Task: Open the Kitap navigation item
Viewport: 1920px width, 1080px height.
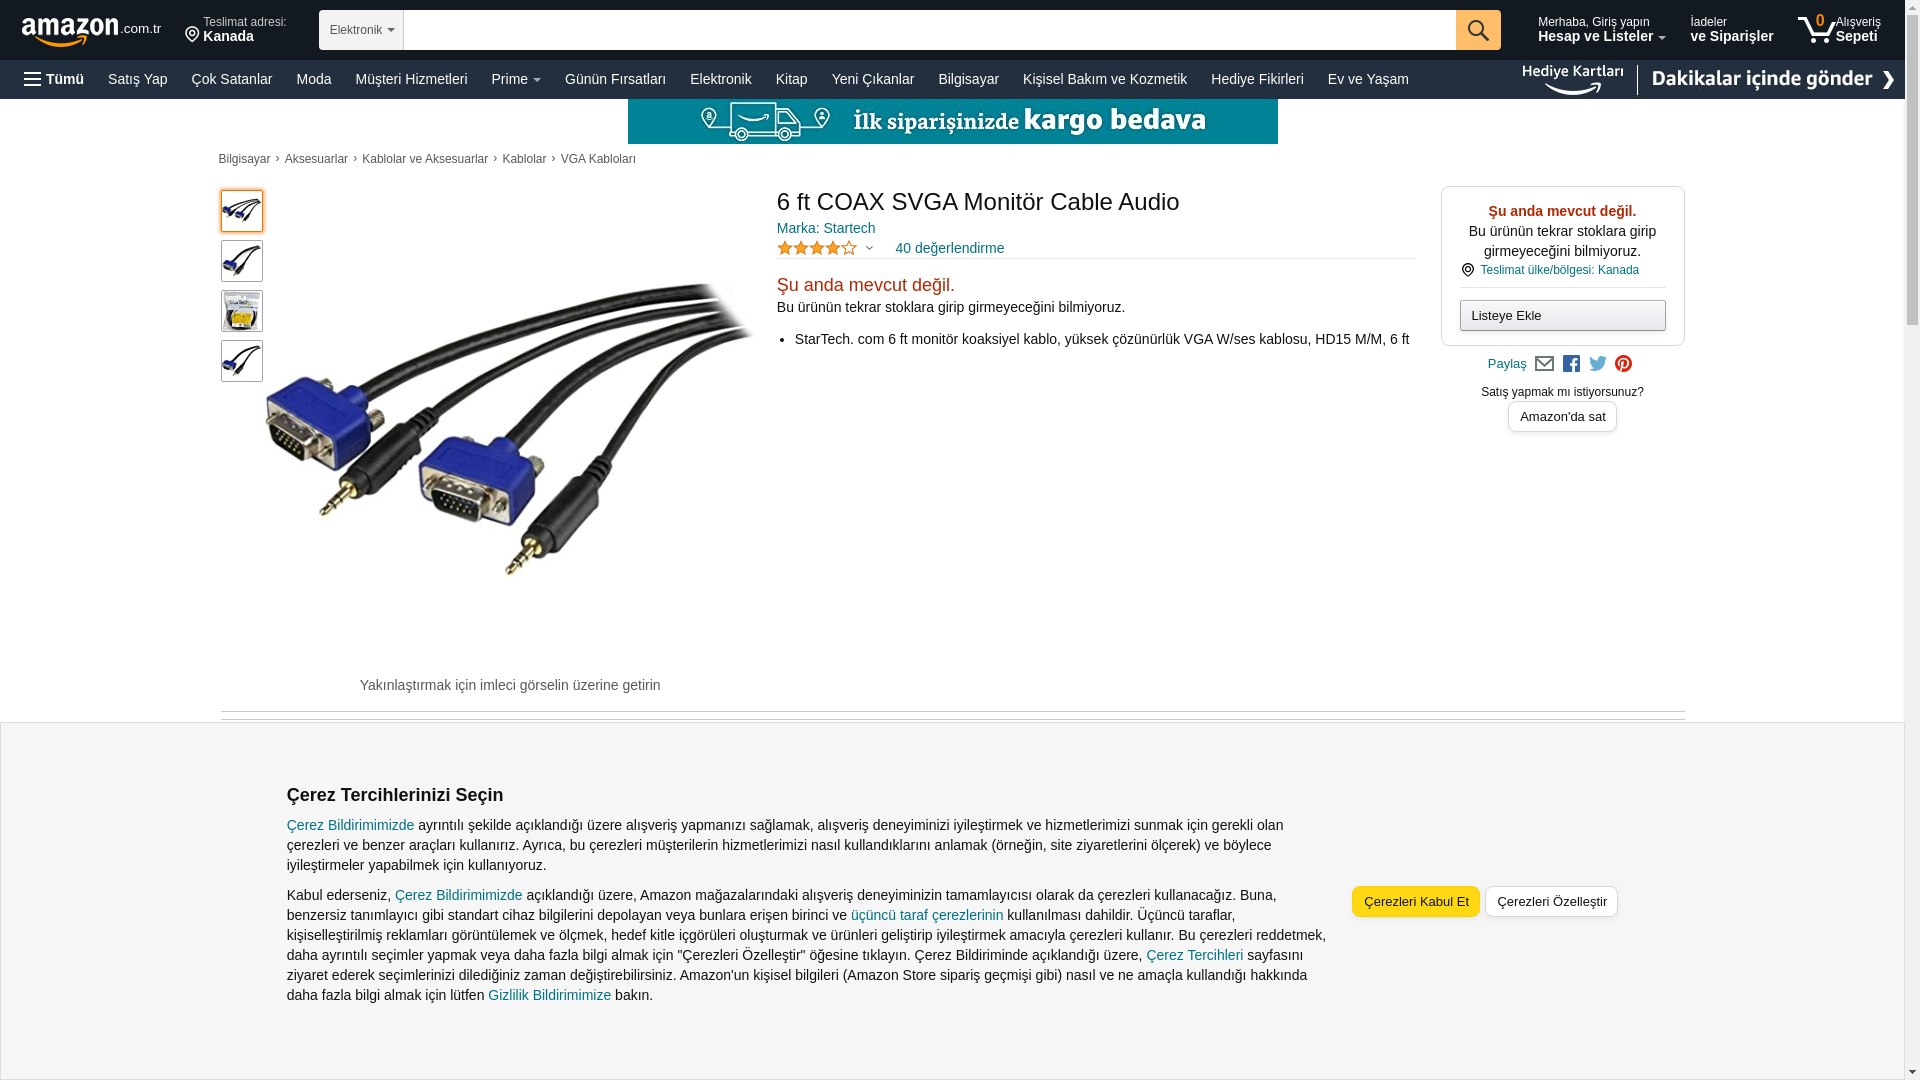Action: pos(791,79)
